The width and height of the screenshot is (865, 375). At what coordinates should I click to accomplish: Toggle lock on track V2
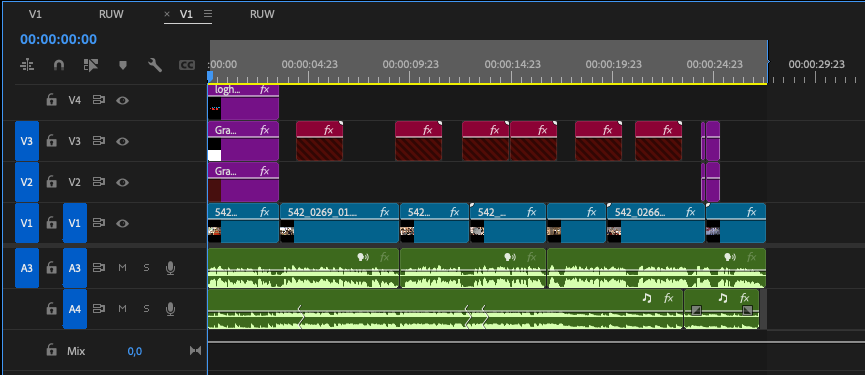[51, 182]
